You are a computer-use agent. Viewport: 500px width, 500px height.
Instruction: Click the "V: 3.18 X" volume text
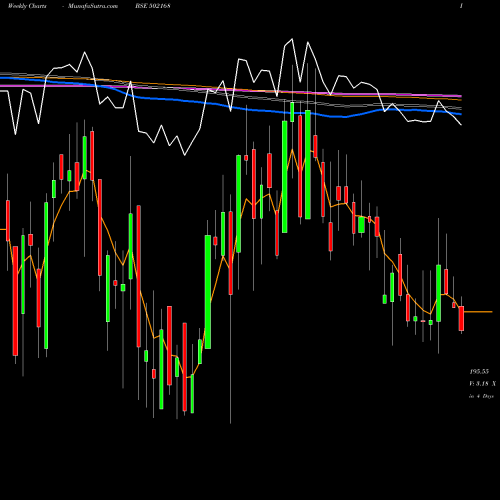click(x=482, y=384)
